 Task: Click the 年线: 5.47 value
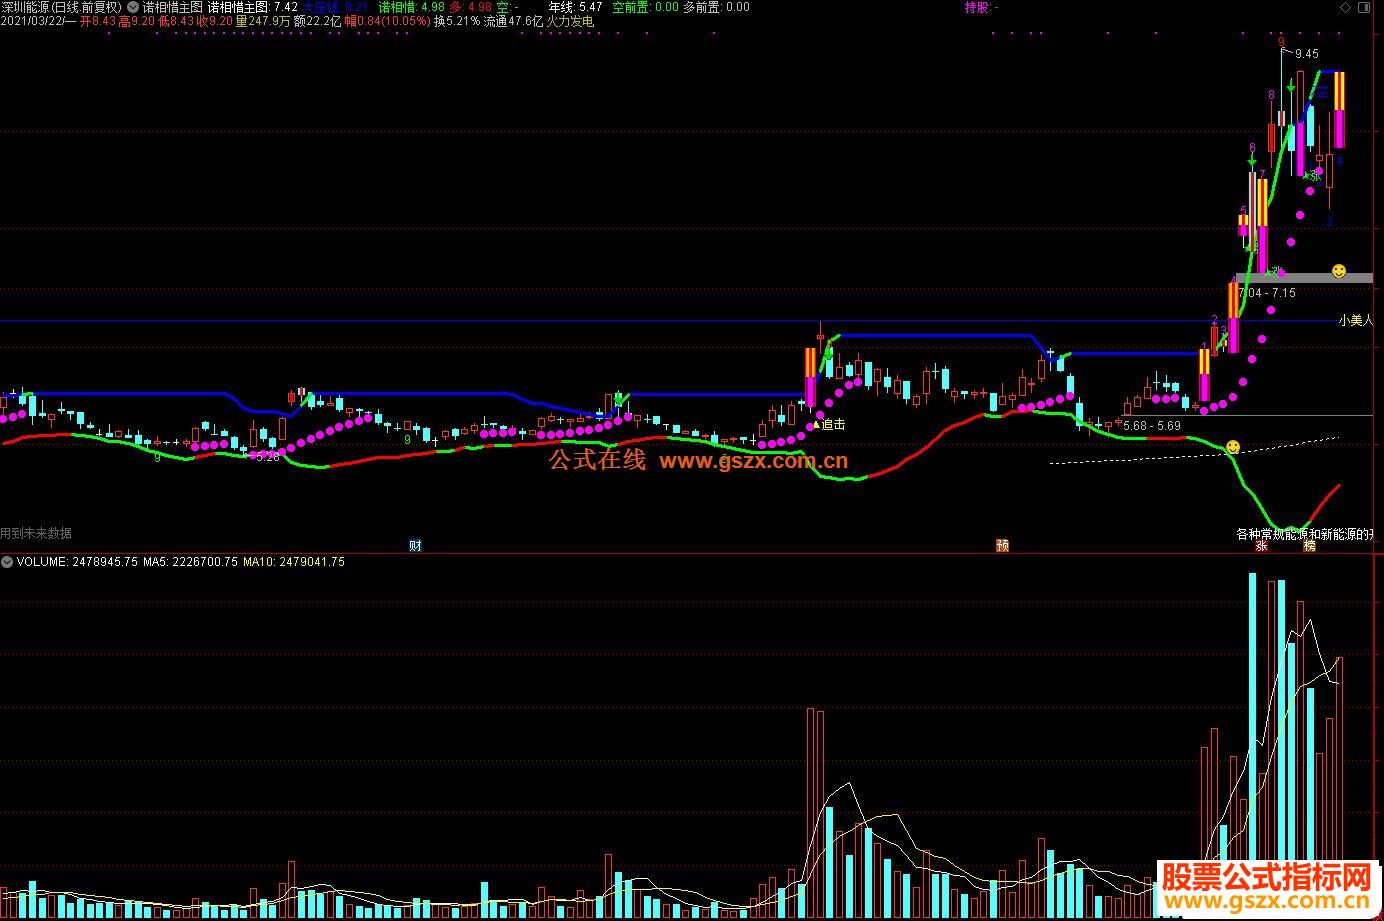[575, 7]
